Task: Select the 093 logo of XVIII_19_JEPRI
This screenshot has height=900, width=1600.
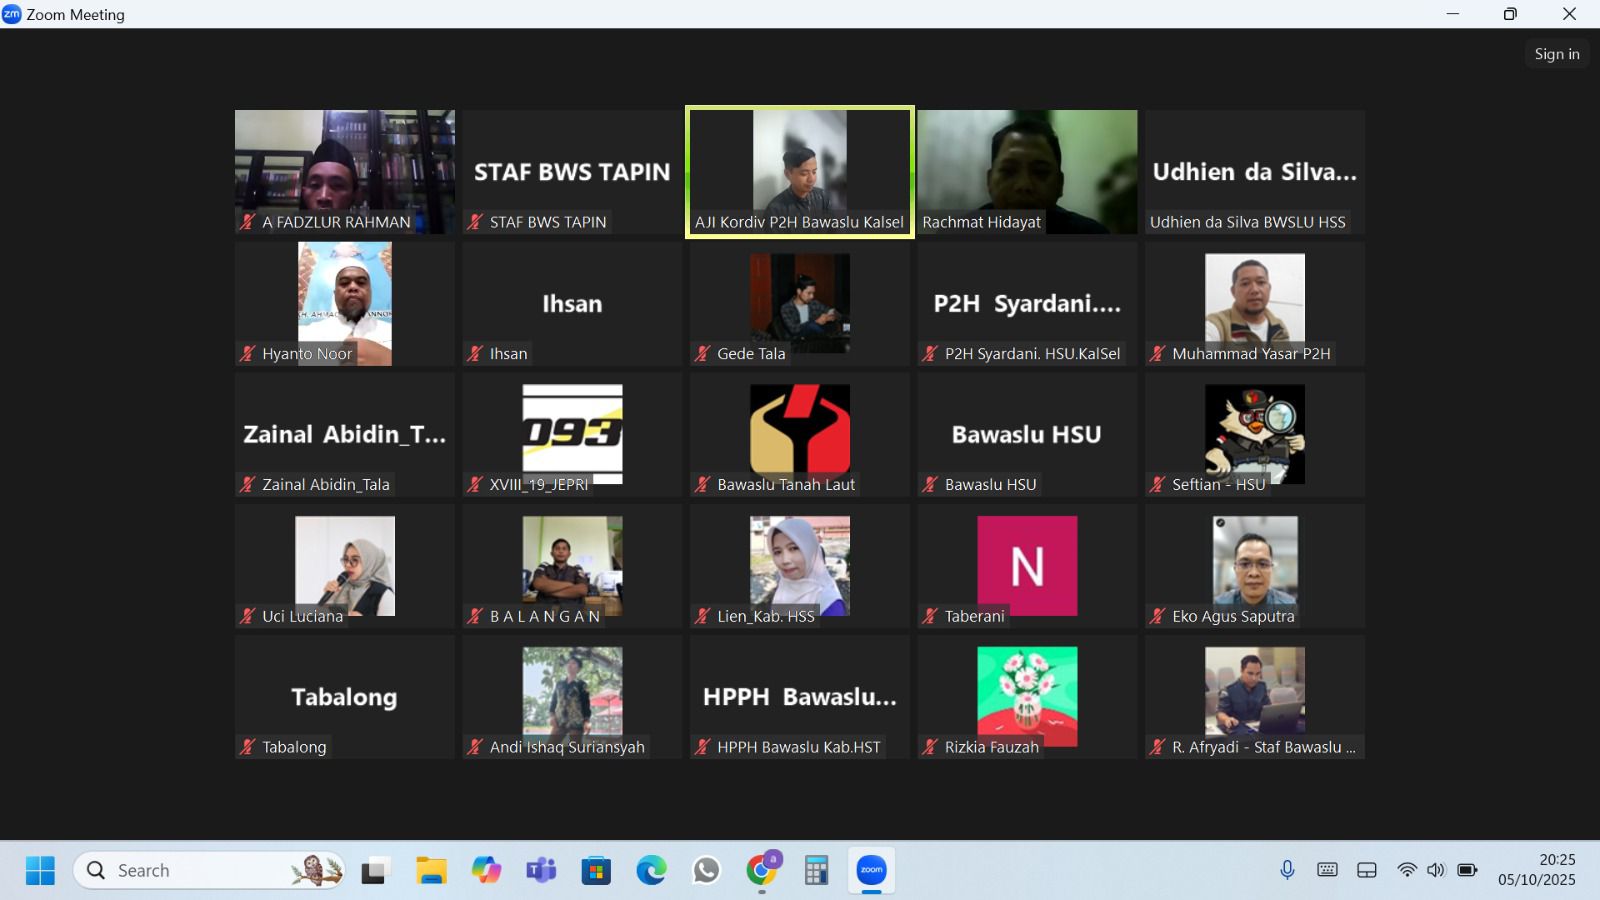Action: [x=572, y=434]
